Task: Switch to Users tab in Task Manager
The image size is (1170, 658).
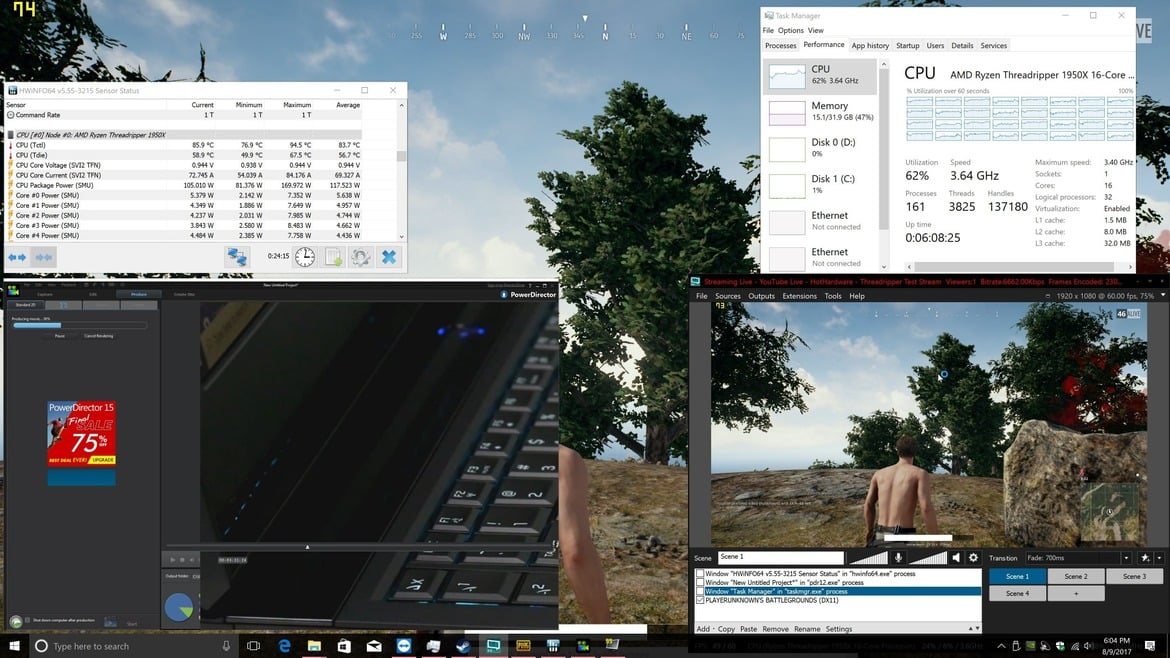Action: [x=935, y=46]
